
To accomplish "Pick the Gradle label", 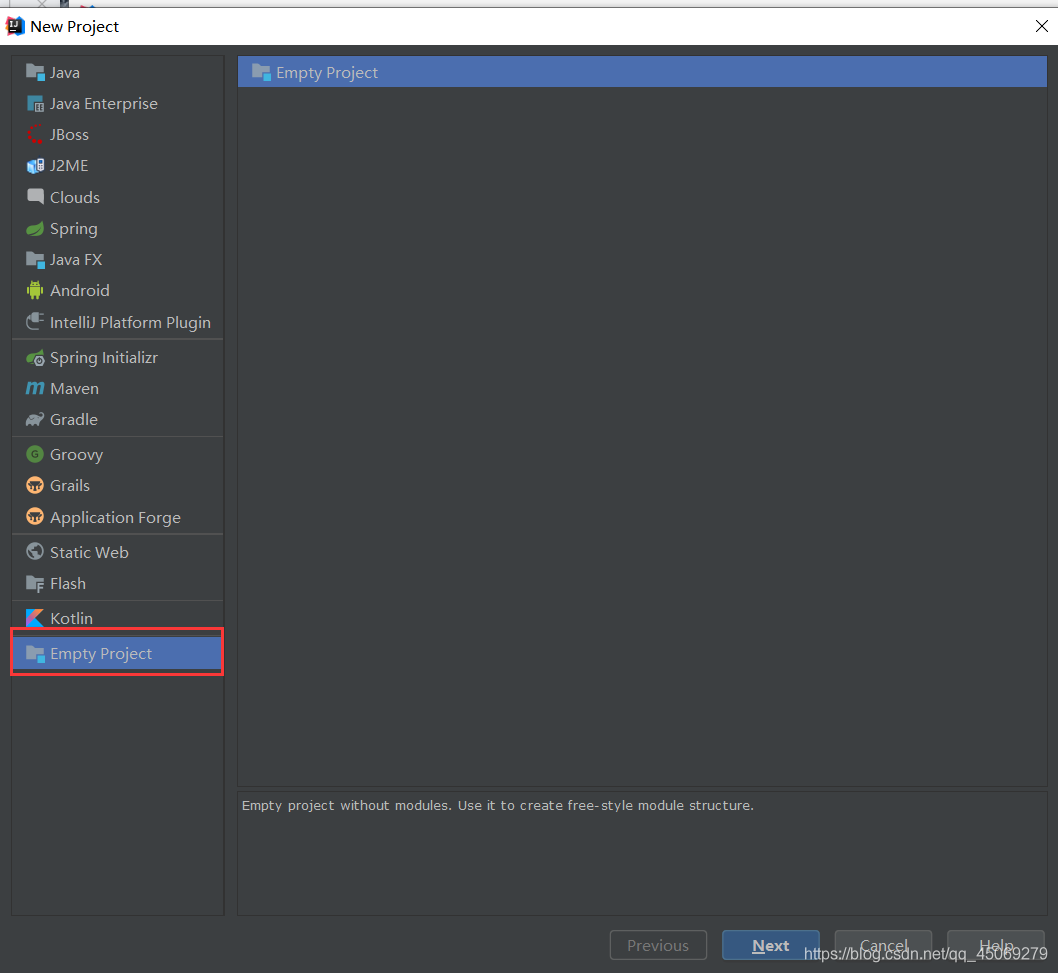I will 74,419.
